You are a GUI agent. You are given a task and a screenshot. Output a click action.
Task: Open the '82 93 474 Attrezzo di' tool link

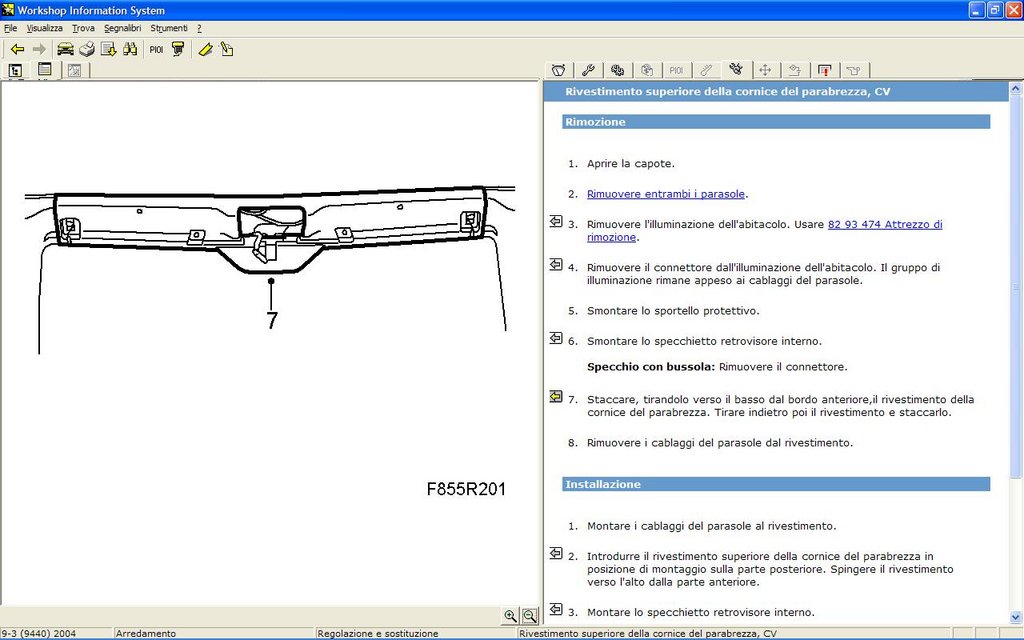click(884, 225)
